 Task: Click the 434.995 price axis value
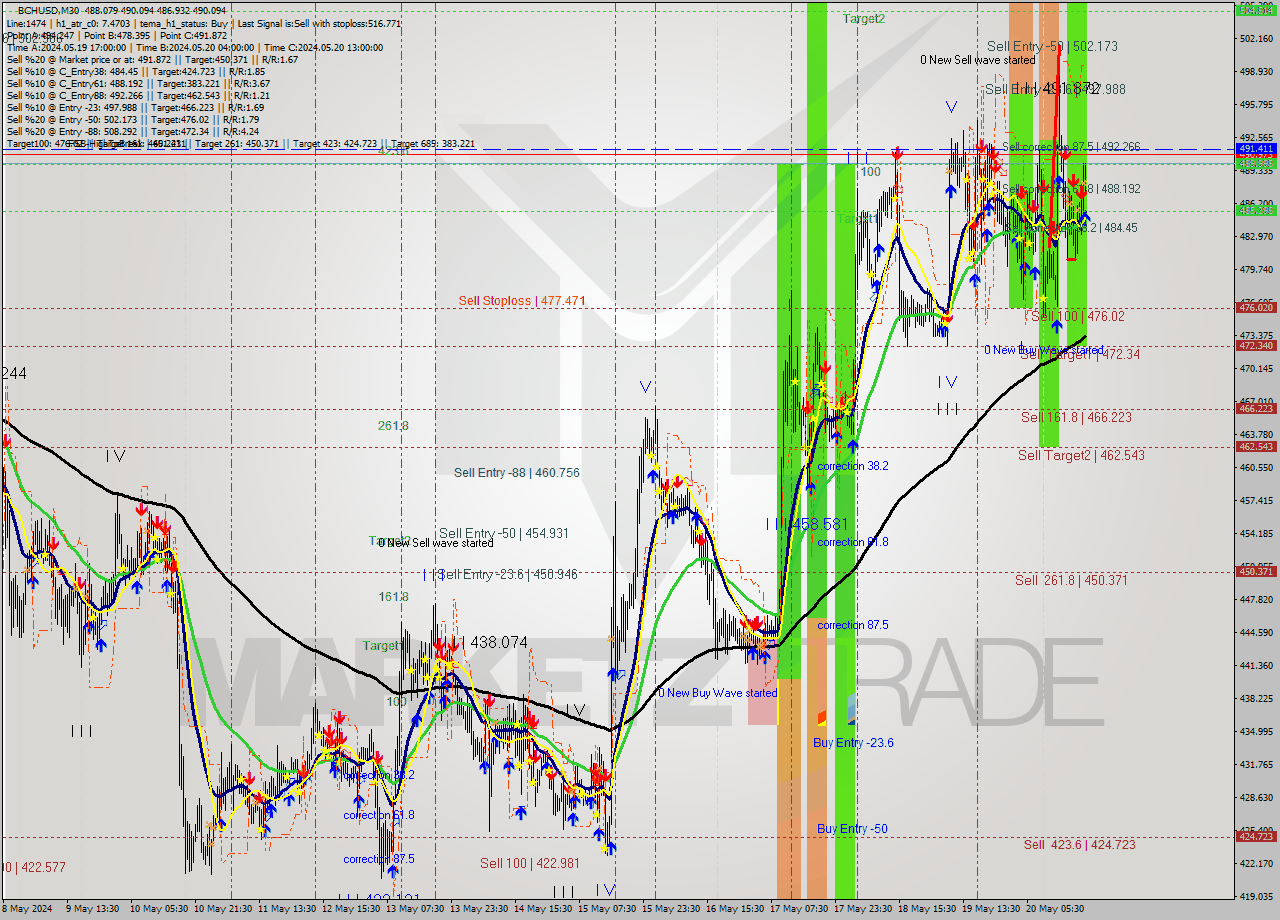[x=1256, y=731]
